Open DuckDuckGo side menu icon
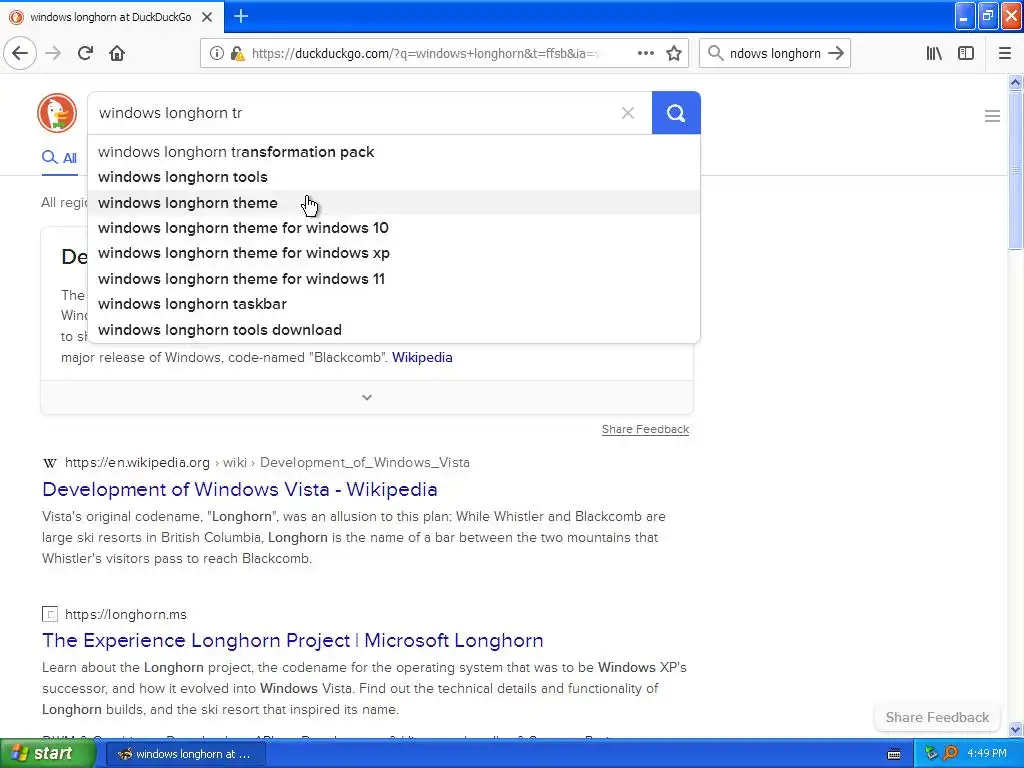The image size is (1024, 768). pyautogui.click(x=992, y=116)
